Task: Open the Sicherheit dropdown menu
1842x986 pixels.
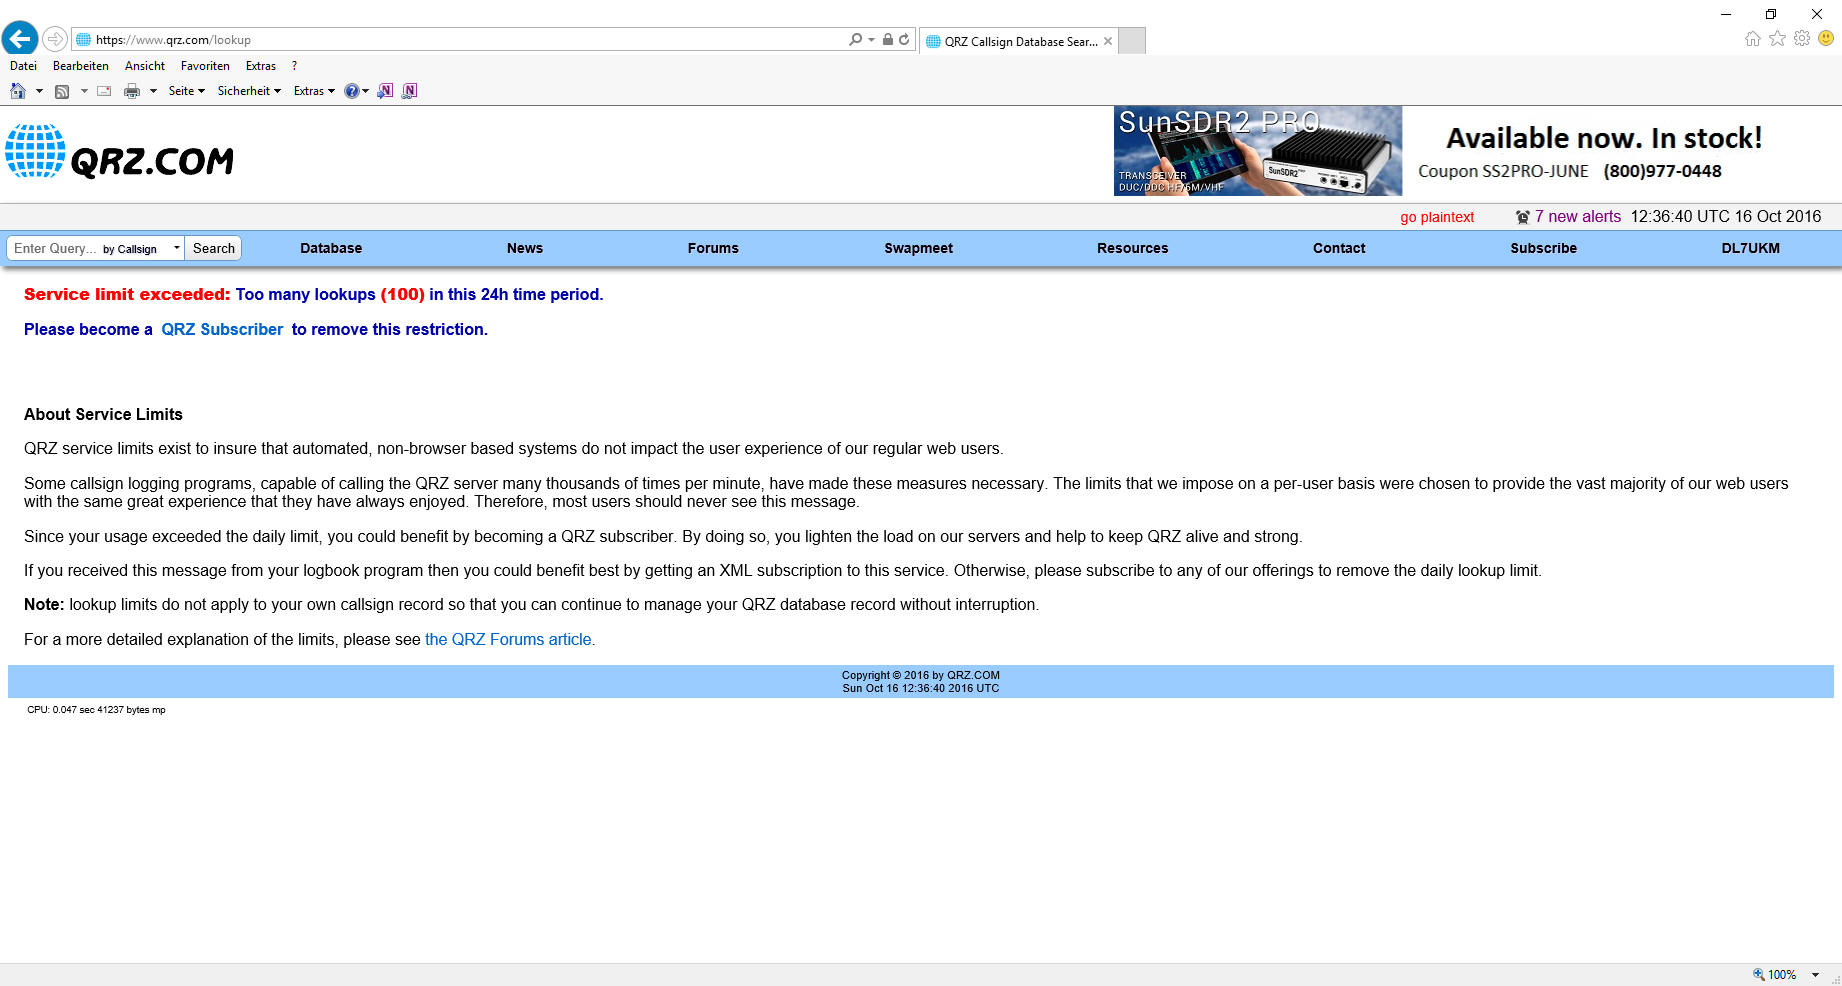Action: tap(249, 91)
